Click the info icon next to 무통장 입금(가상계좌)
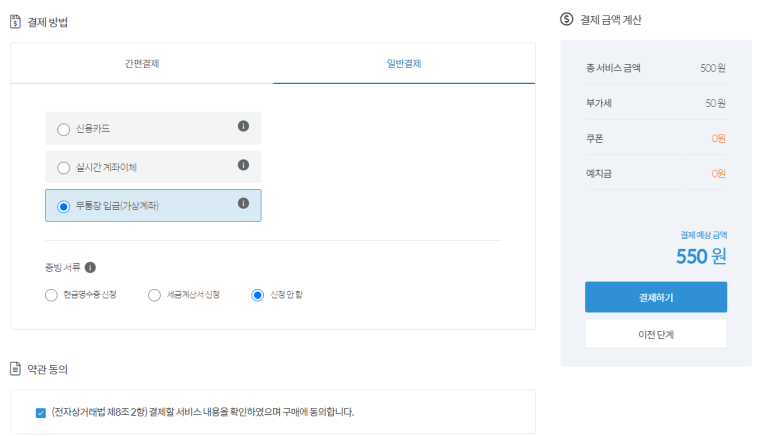Viewport: 773px width, 436px height. pos(243,203)
